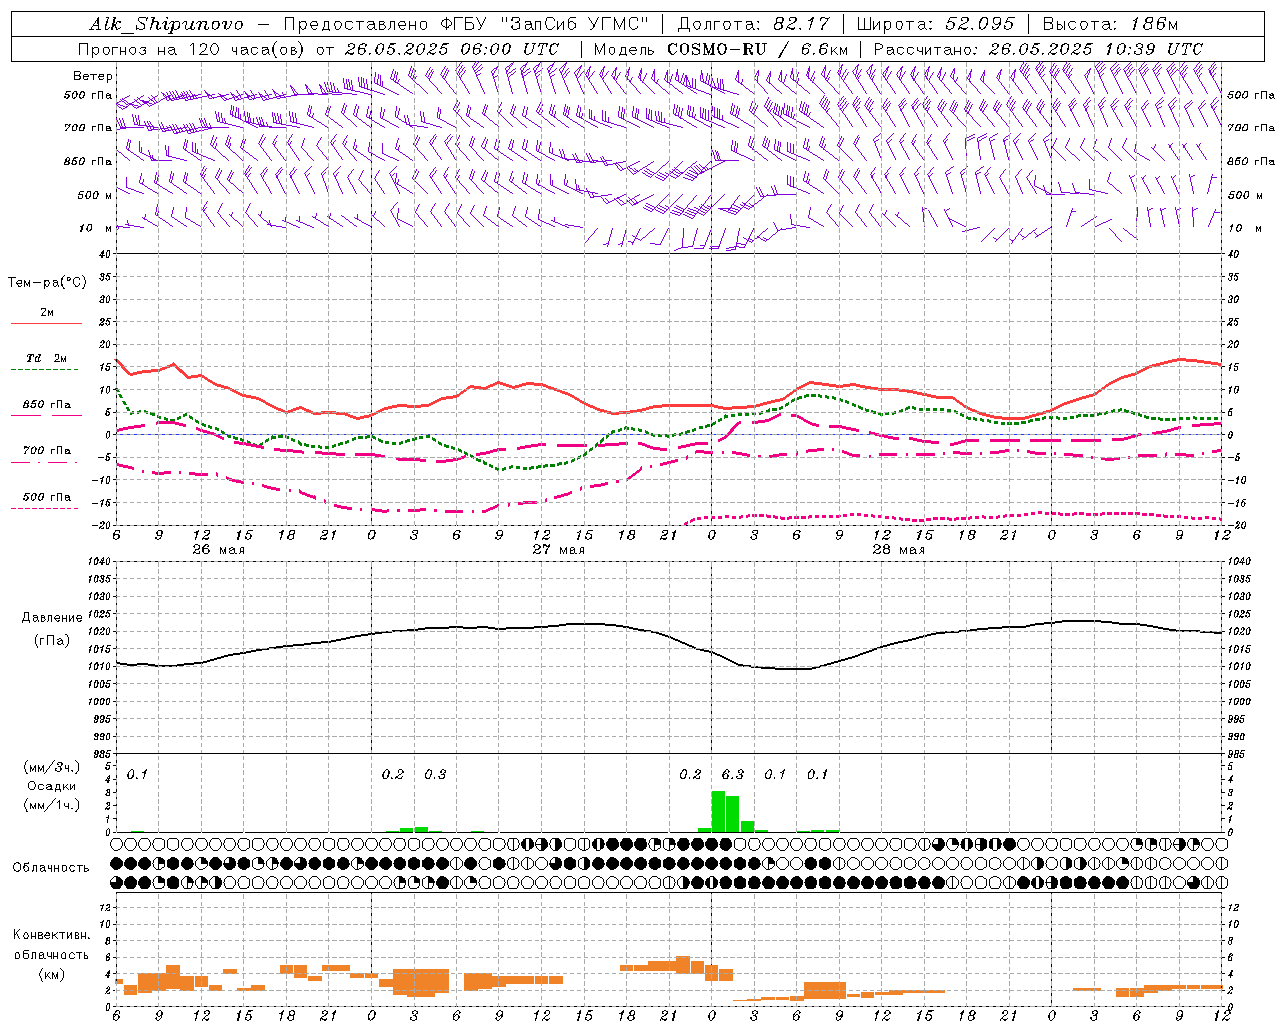The width and height of the screenshot is (1280, 1024).
Task: Click the red line sample under 2м legend
Action: (x=46, y=324)
